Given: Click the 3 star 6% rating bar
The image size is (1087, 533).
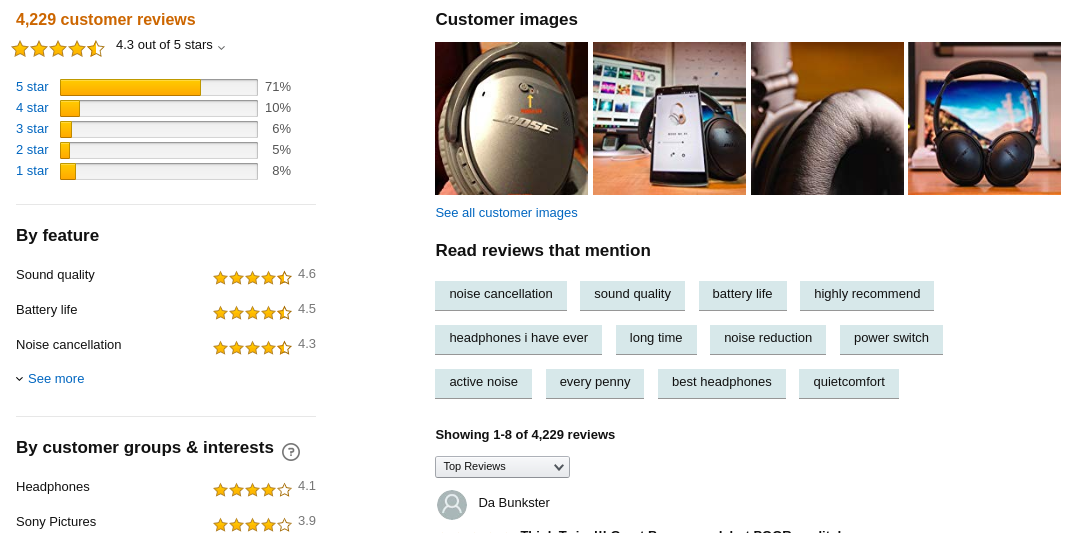Looking at the screenshot, I should coord(159,130).
